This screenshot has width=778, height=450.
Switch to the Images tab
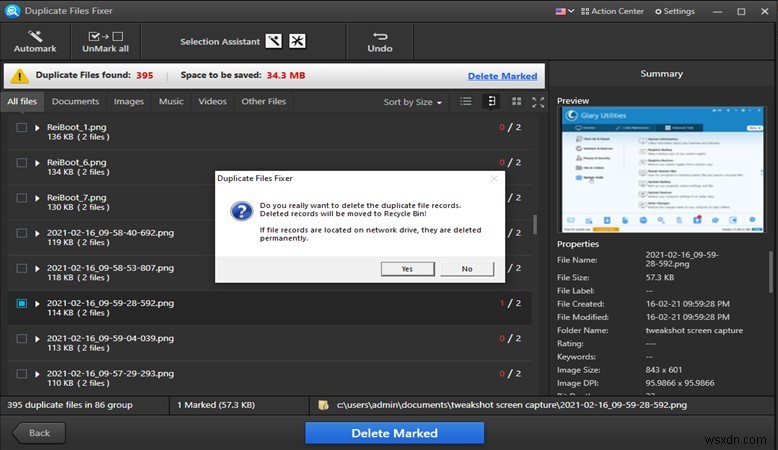click(x=129, y=102)
